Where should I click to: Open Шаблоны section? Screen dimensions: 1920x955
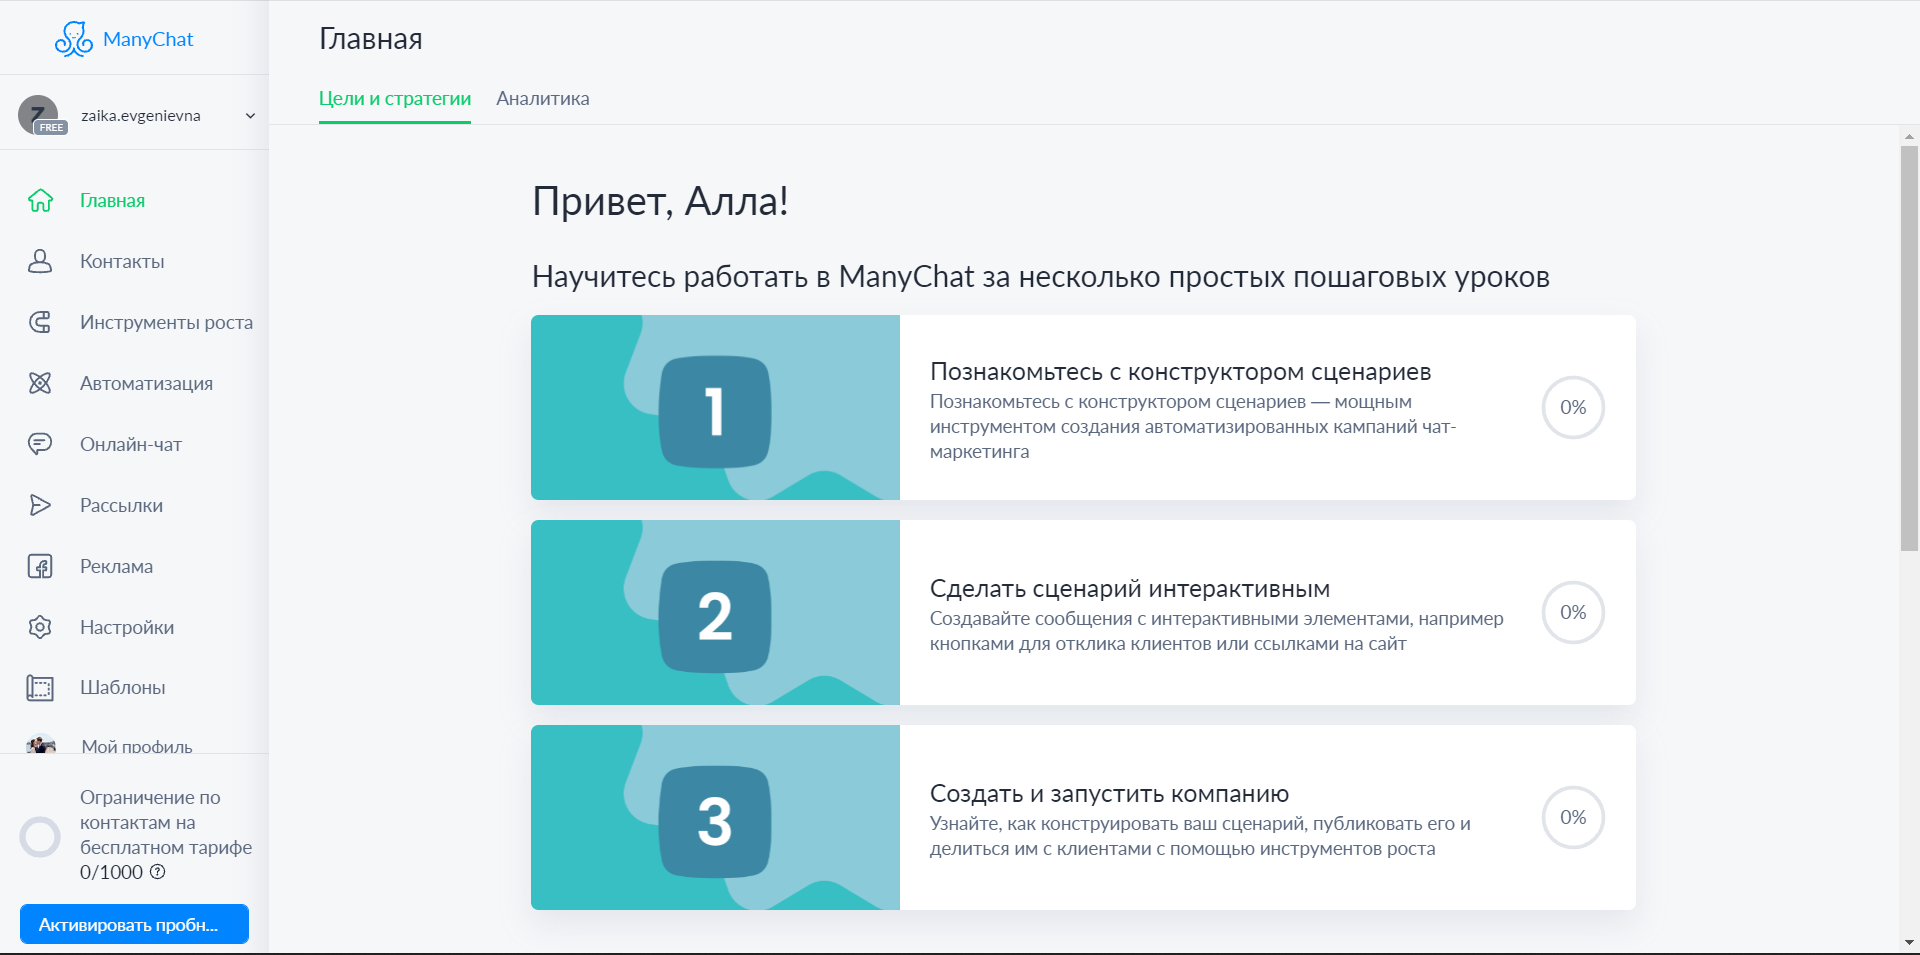pyautogui.click(x=122, y=688)
